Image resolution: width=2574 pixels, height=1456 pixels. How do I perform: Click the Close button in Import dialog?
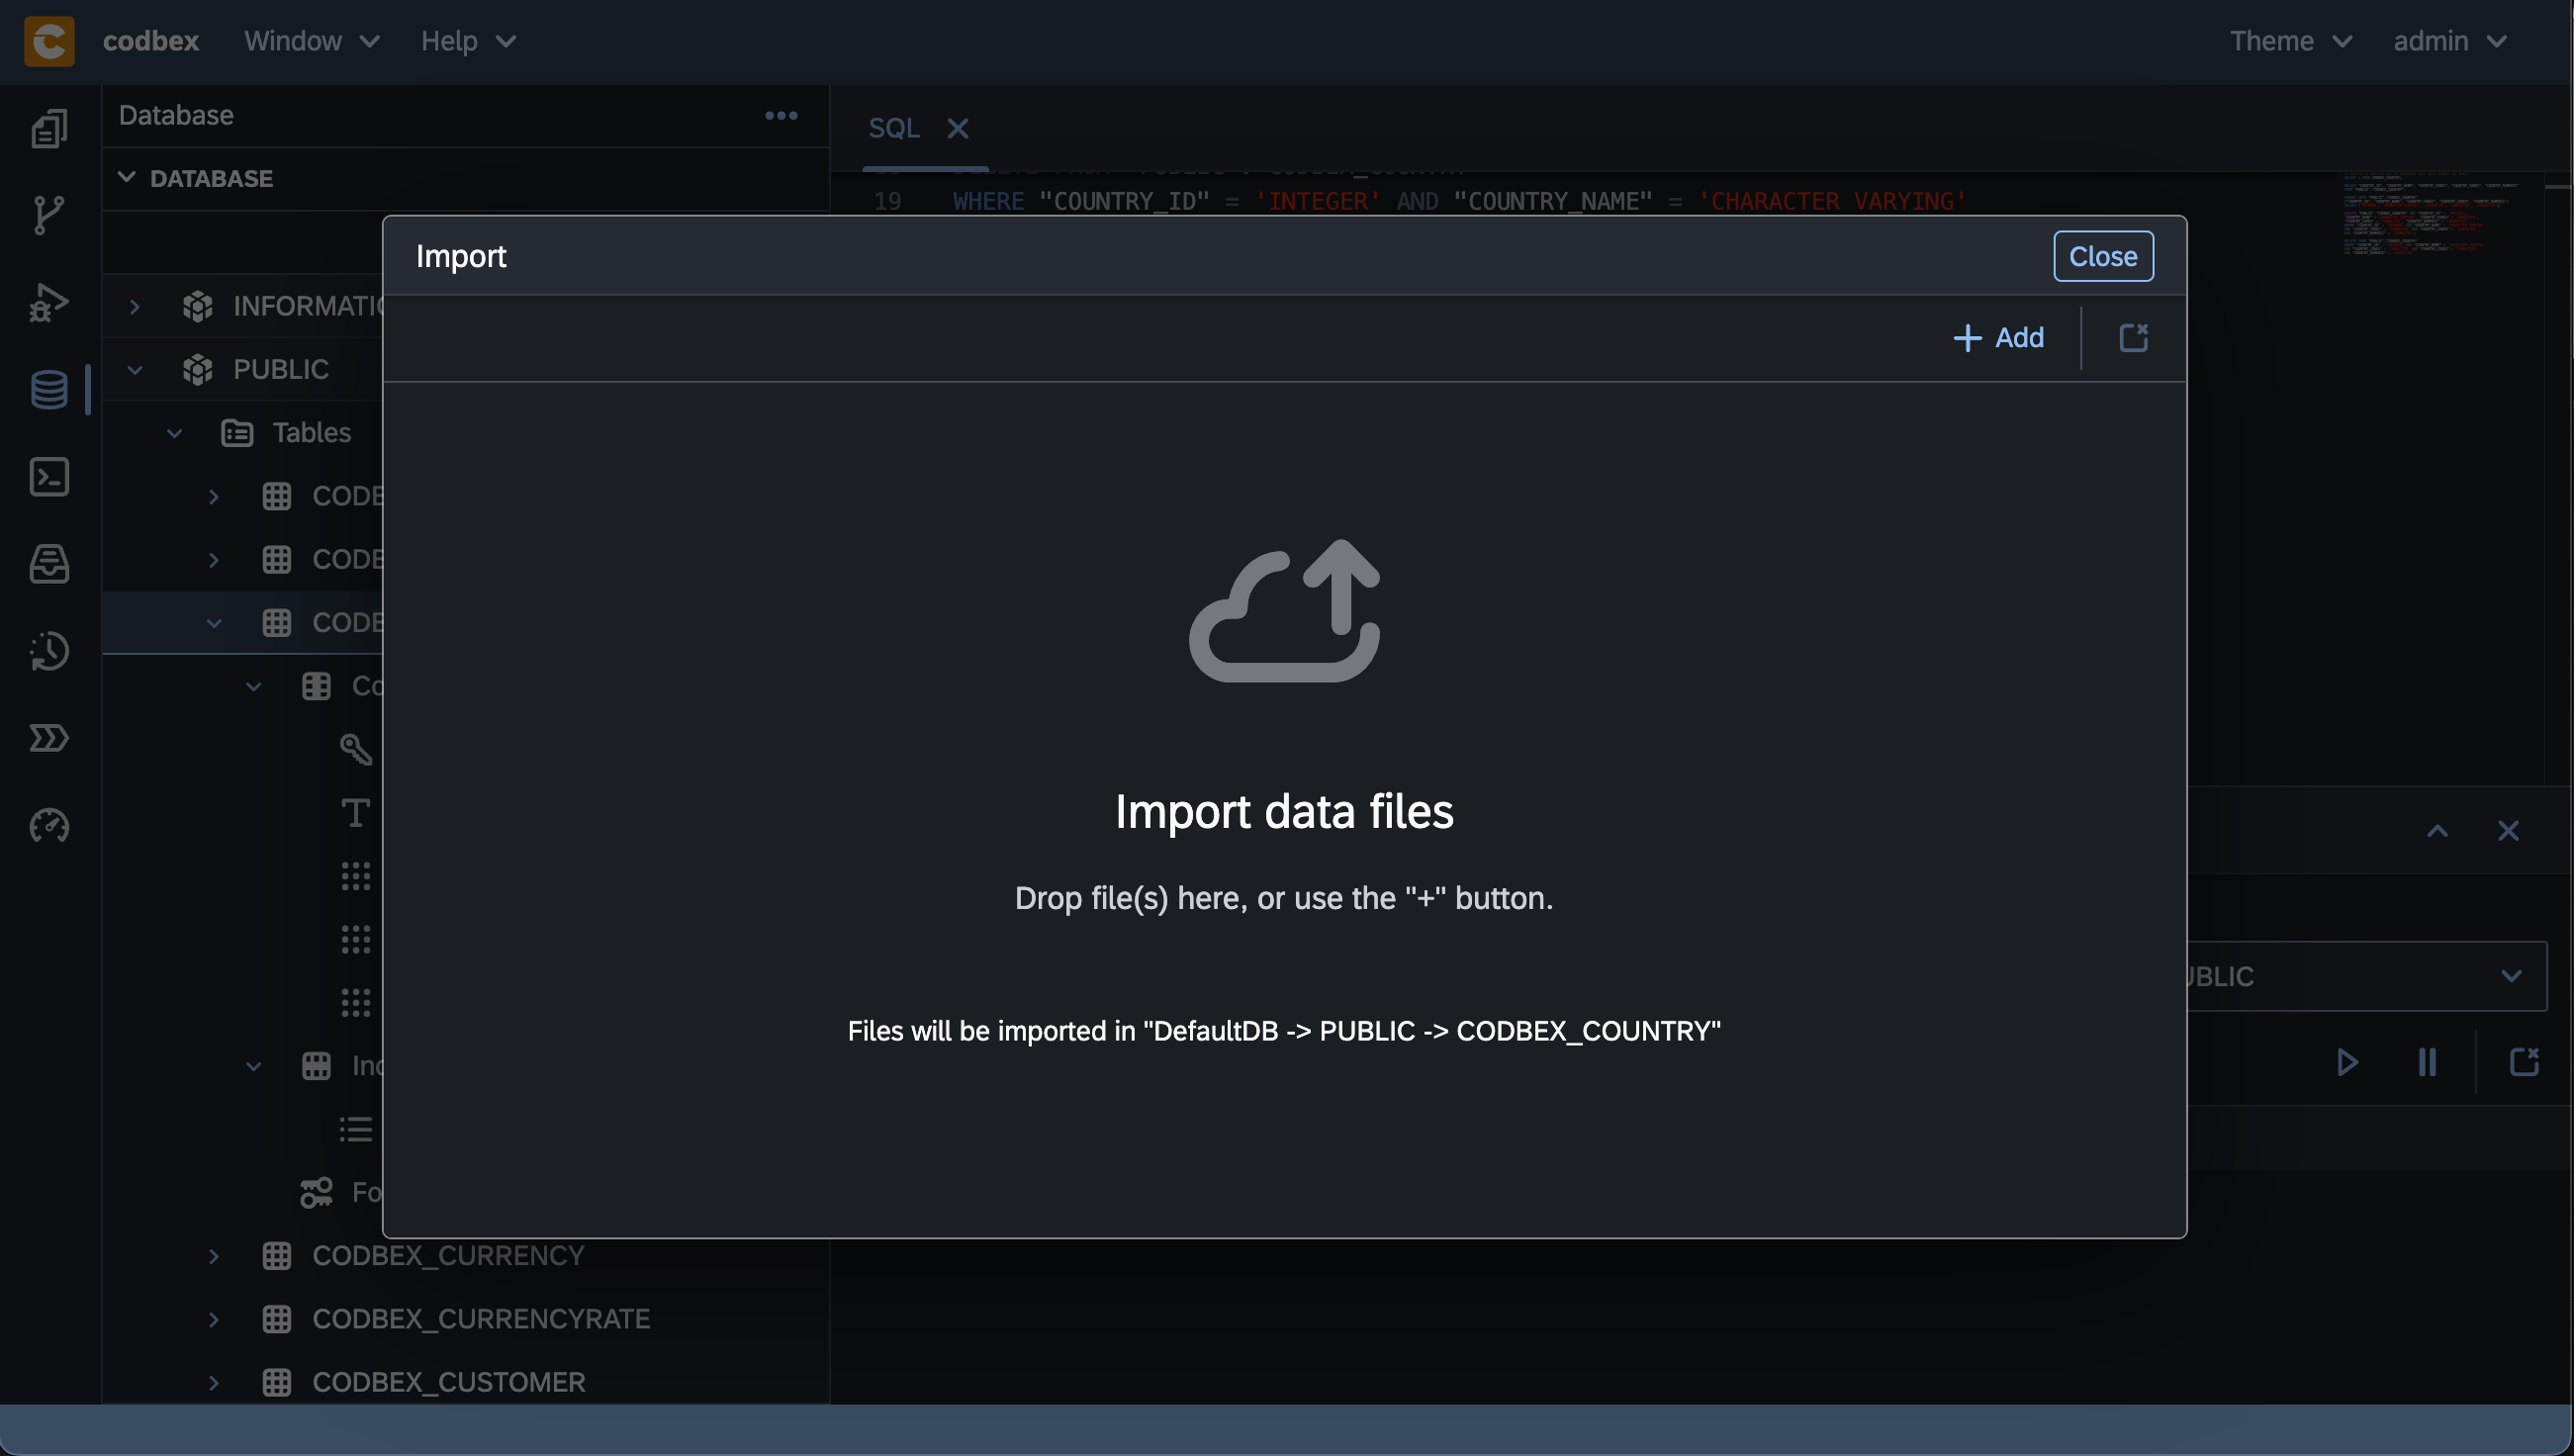point(2103,256)
